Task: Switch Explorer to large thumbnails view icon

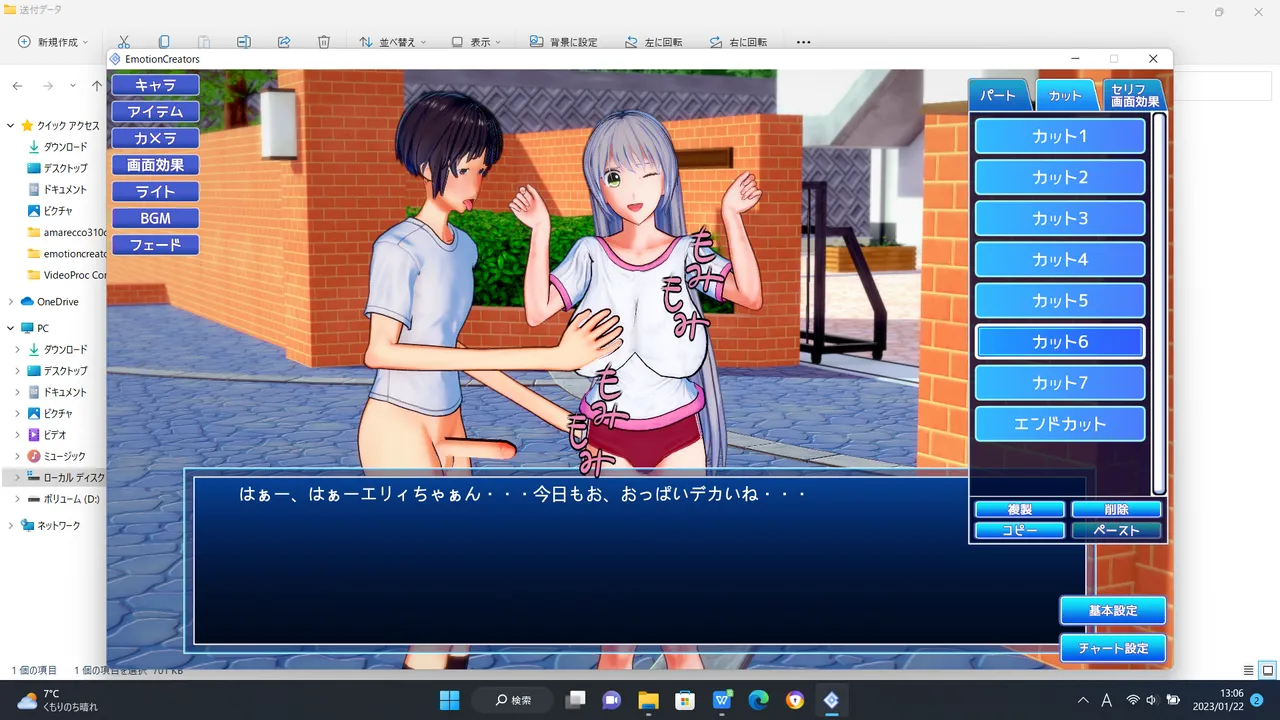Action: [1267, 670]
